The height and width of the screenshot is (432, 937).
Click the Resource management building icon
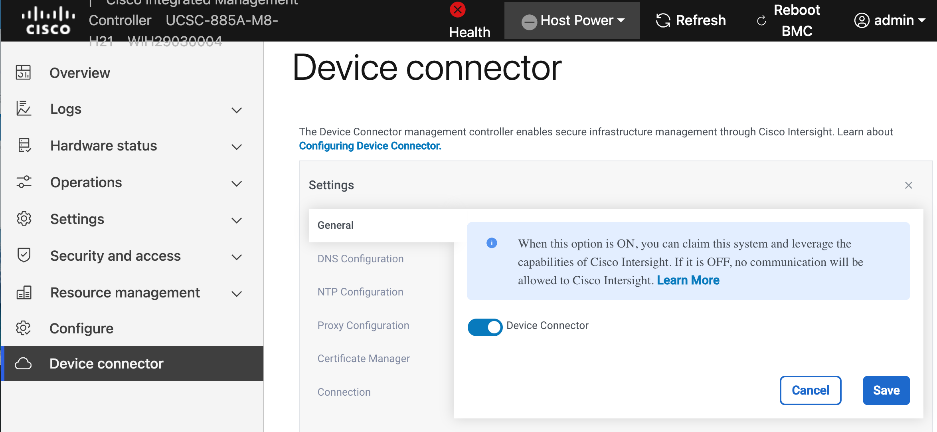pyautogui.click(x=23, y=293)
